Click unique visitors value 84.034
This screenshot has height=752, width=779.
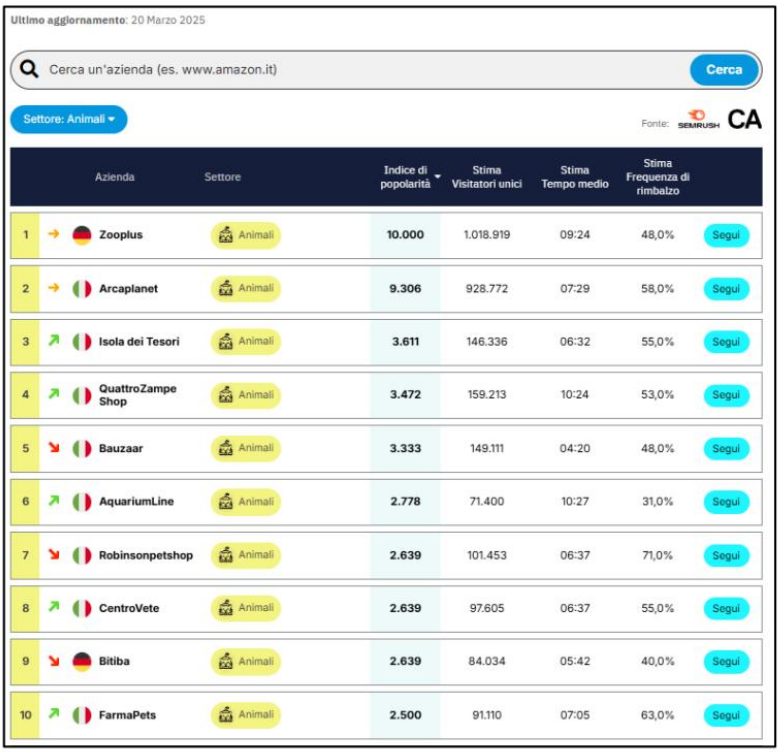point(487,662)
